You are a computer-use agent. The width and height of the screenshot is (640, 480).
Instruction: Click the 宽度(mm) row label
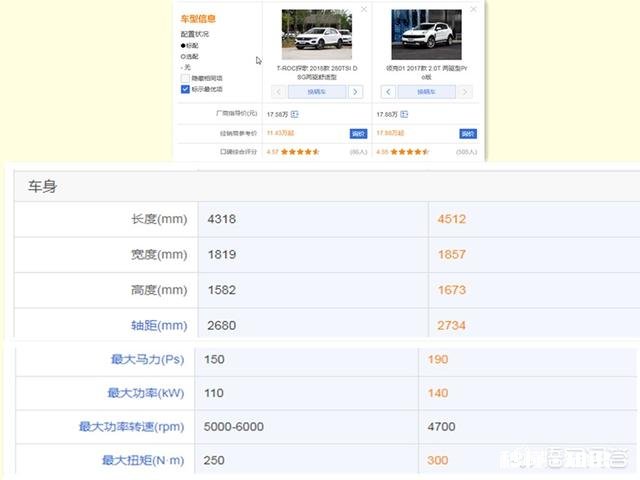coord(159,255)
